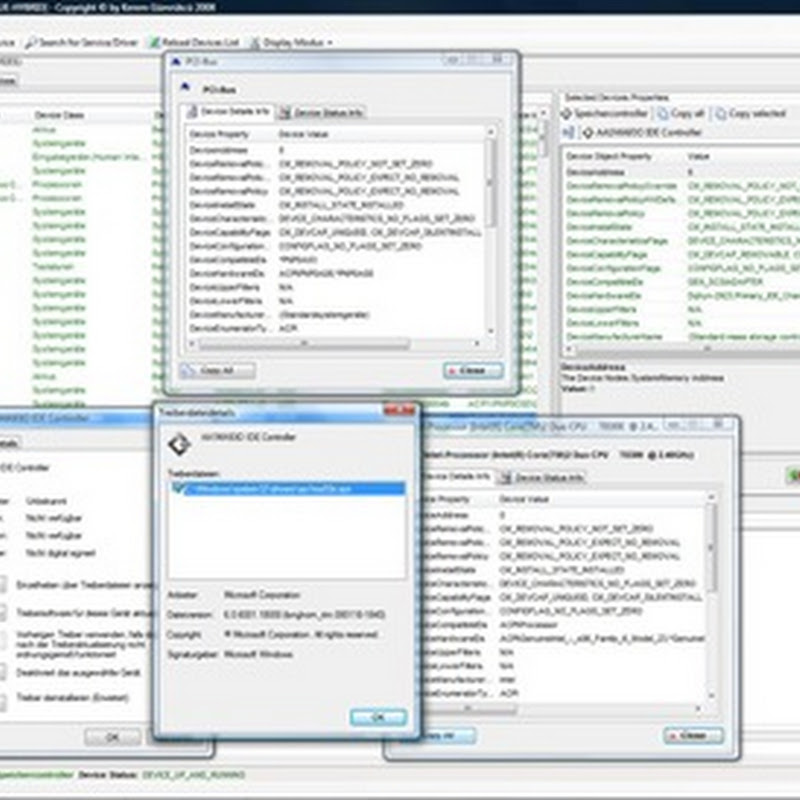Screen dimensions: 800x800
Task: Click the Device Class column header in device list
Action: point(58,115)
